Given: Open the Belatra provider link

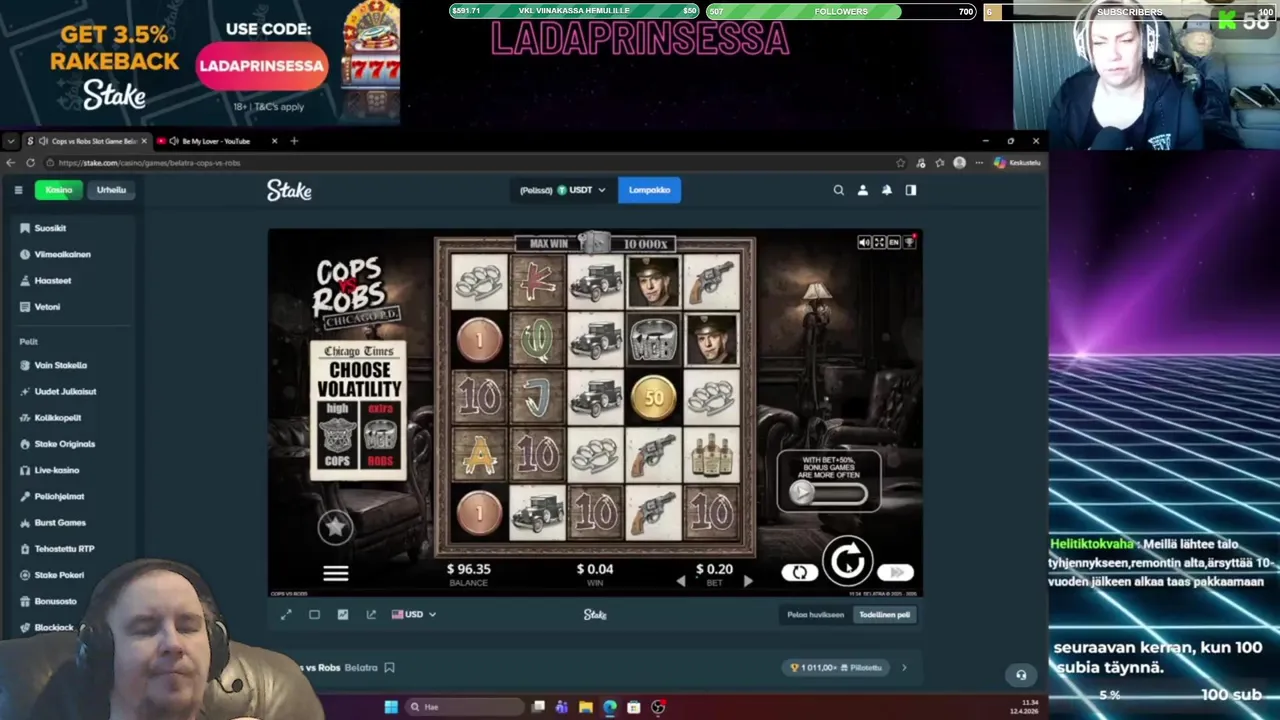Looking at the screenshot, I should (x=361, y=667).
